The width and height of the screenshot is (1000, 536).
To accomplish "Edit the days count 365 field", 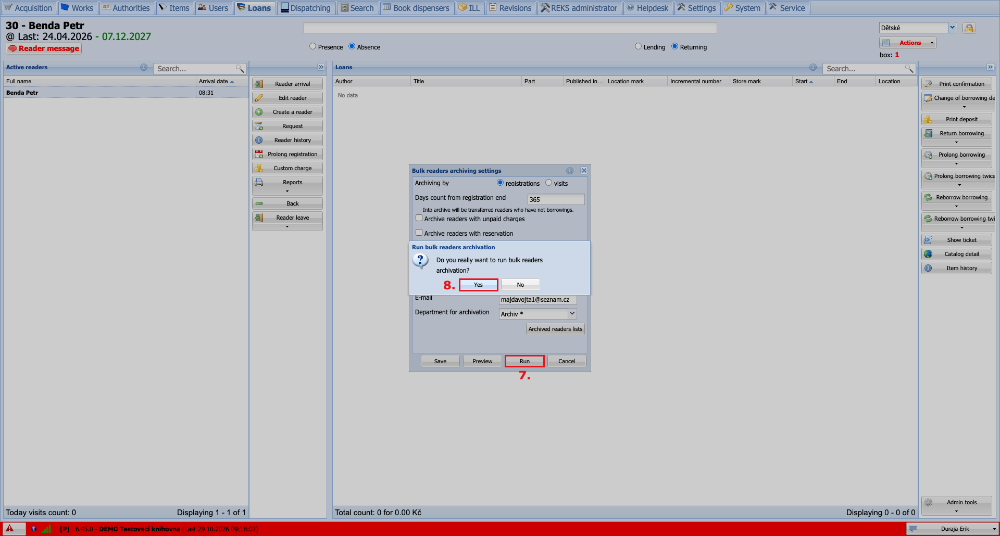I will point(556,199).
